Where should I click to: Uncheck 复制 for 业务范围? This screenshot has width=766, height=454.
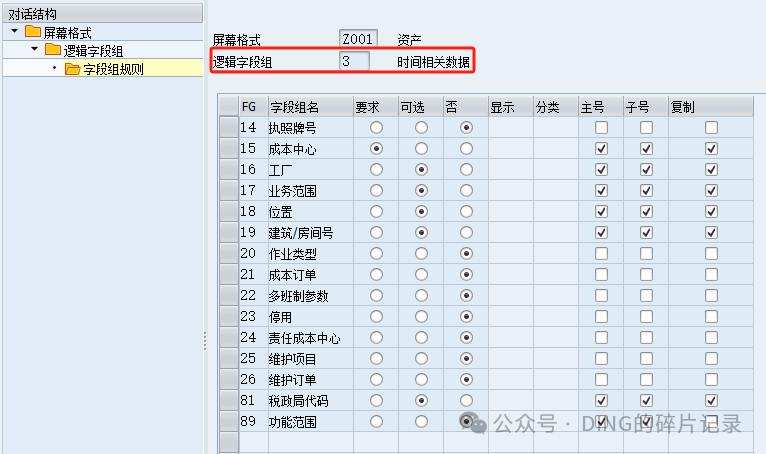[x=711, y=191]
